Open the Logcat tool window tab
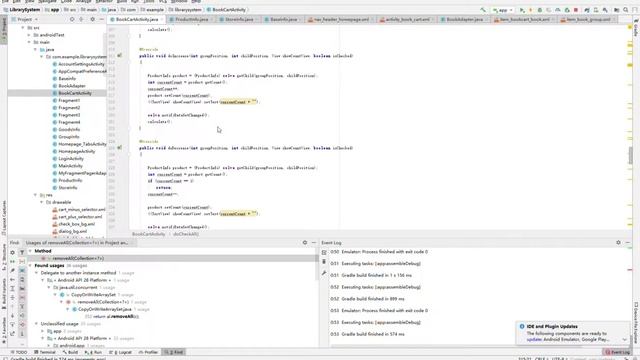Viewport: 640px width, 360px height. (x=121, y=352)
